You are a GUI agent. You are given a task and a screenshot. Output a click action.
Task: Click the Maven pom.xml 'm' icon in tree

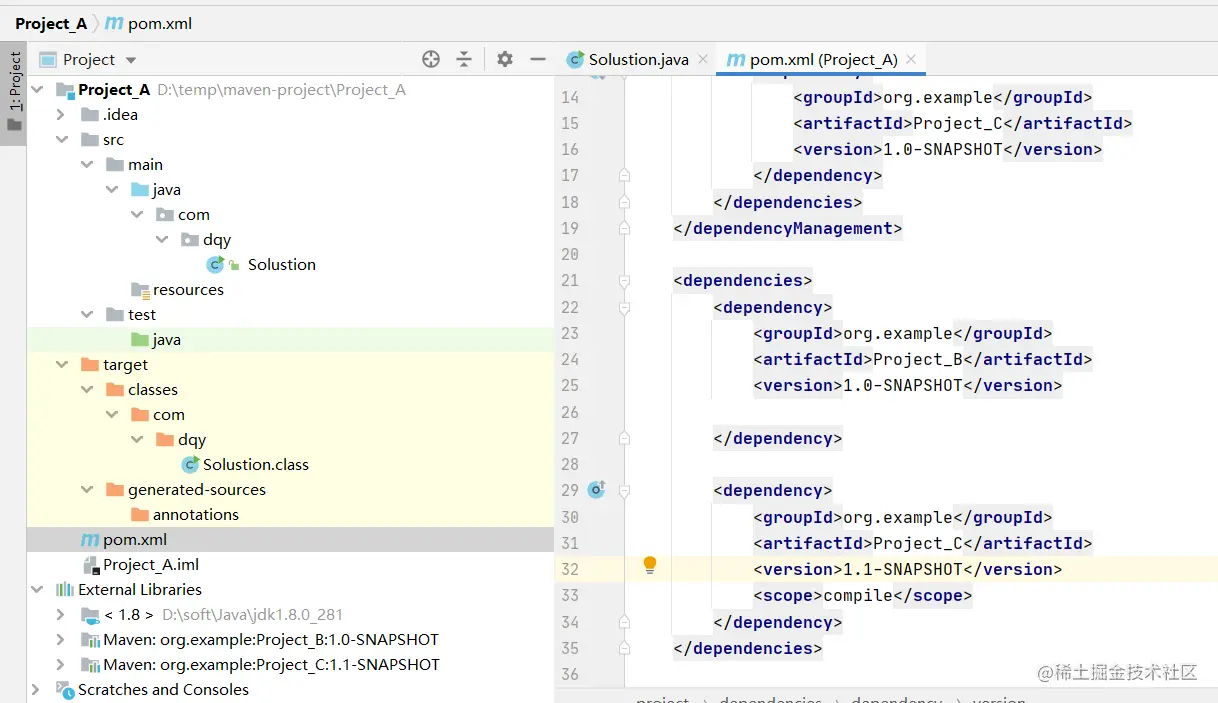[x=90, y=539]
